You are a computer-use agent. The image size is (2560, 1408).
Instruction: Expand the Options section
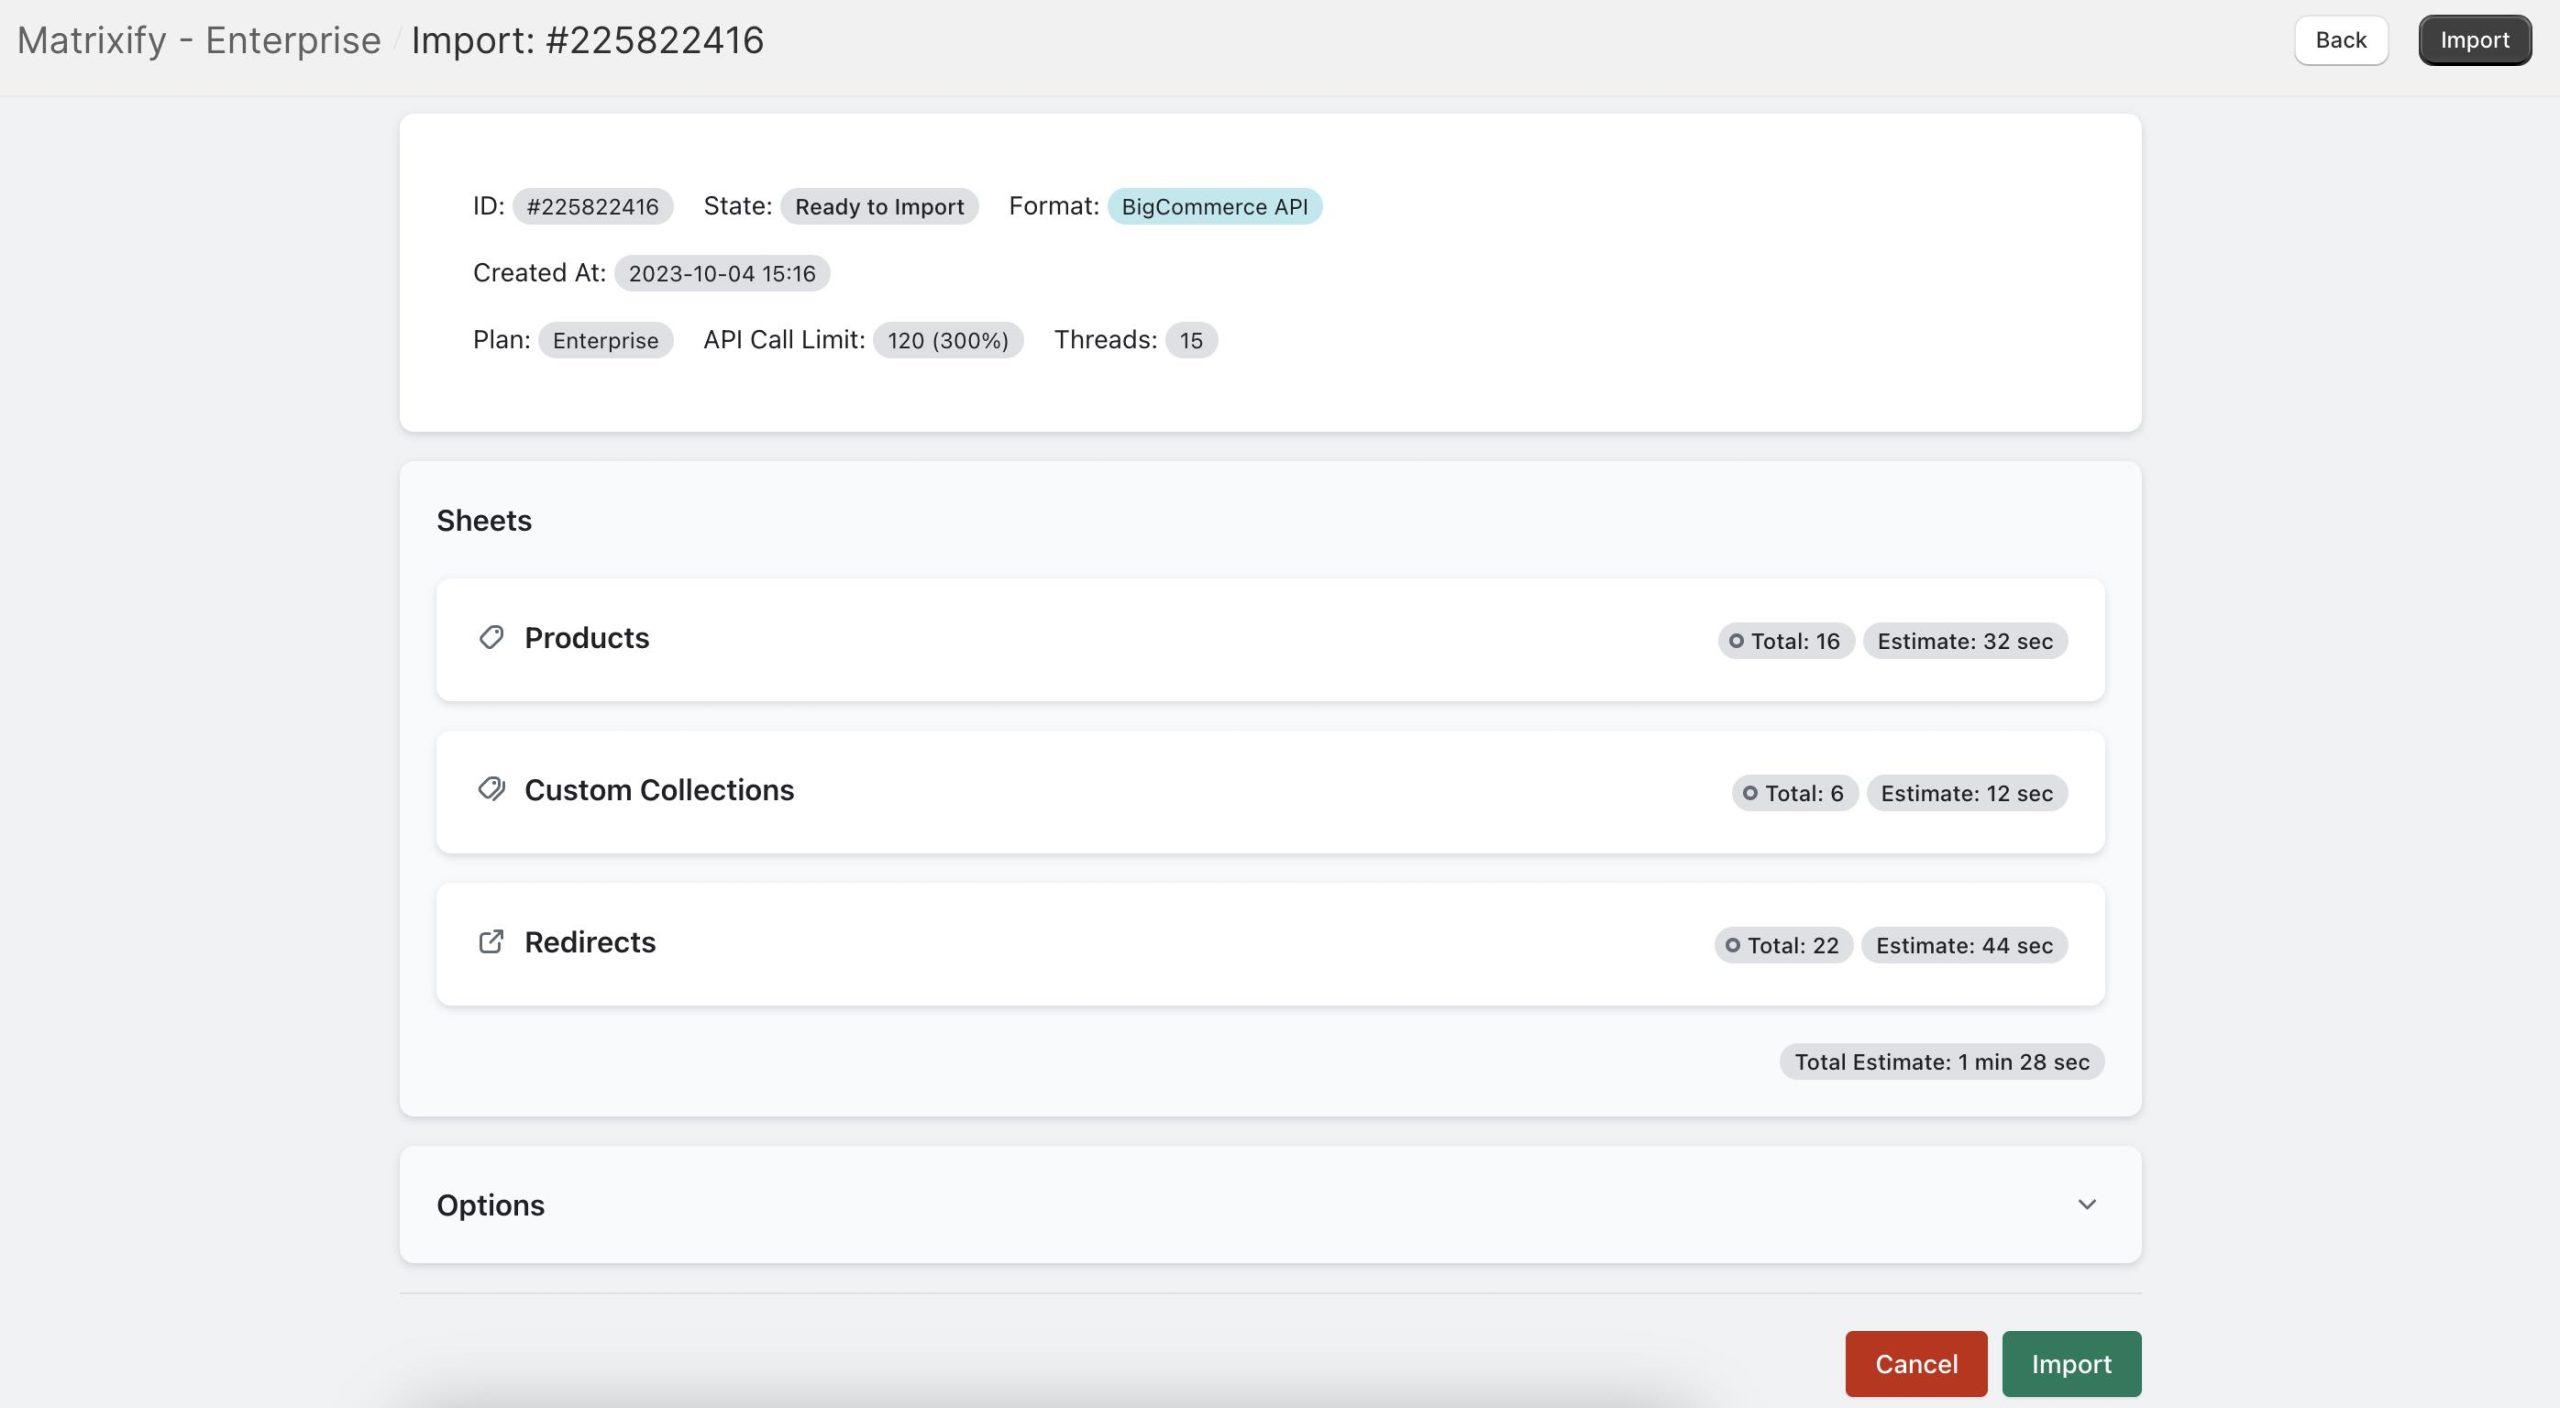[1270, 1204]
